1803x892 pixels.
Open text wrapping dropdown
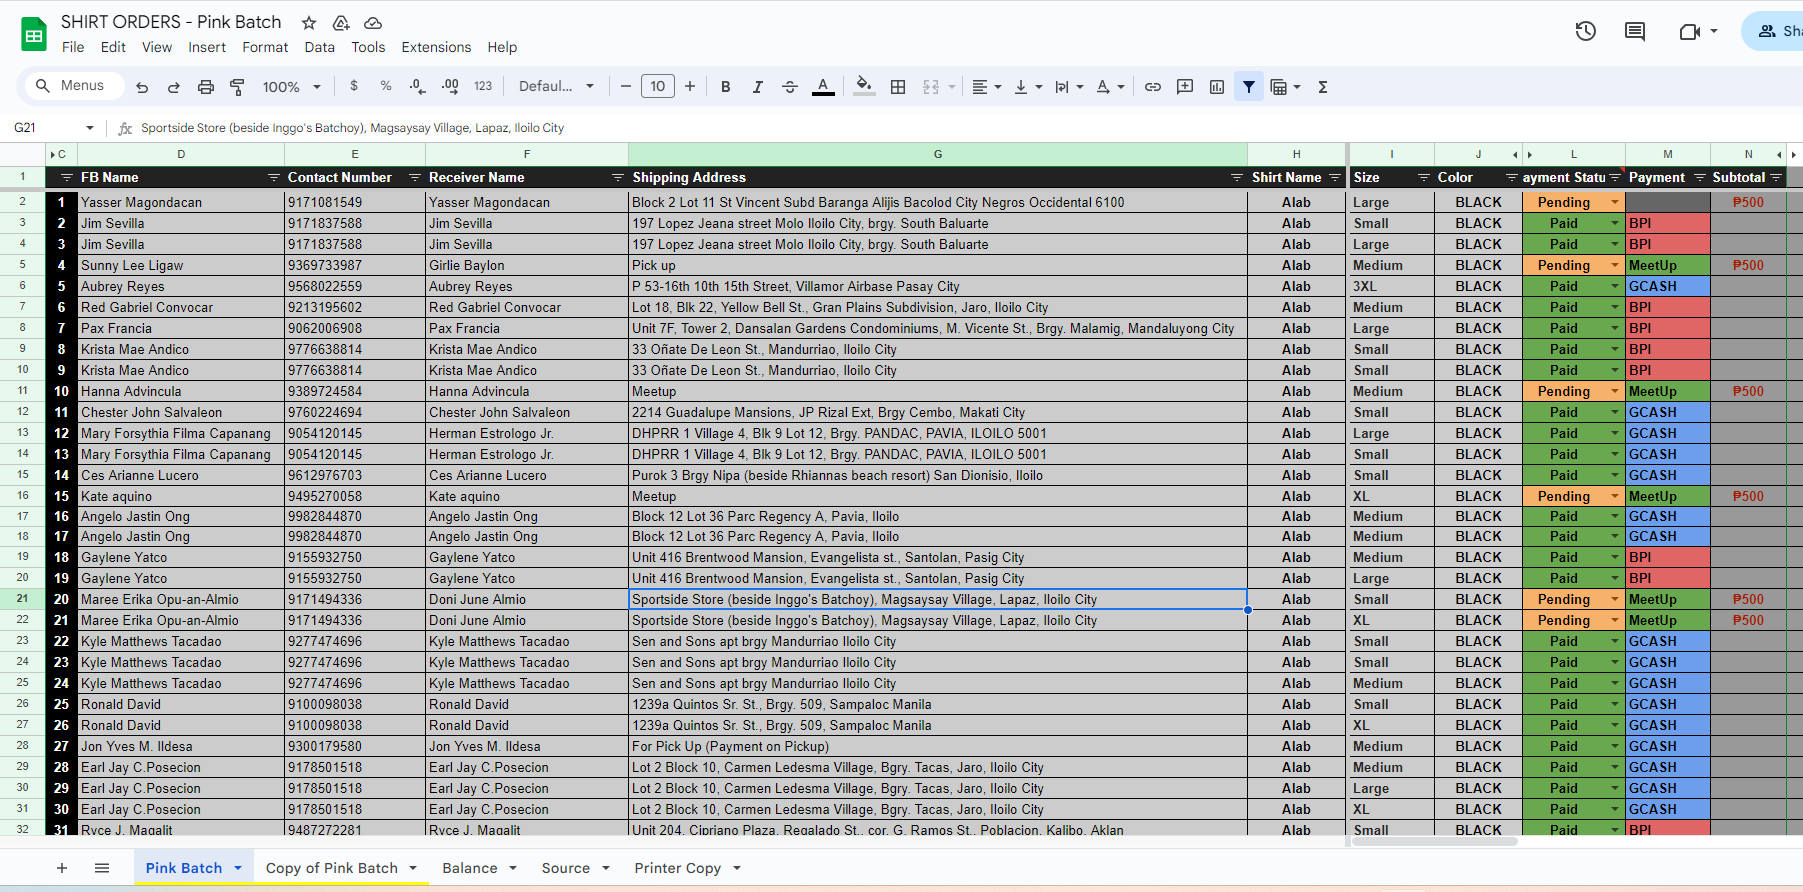click(1069, 87)
